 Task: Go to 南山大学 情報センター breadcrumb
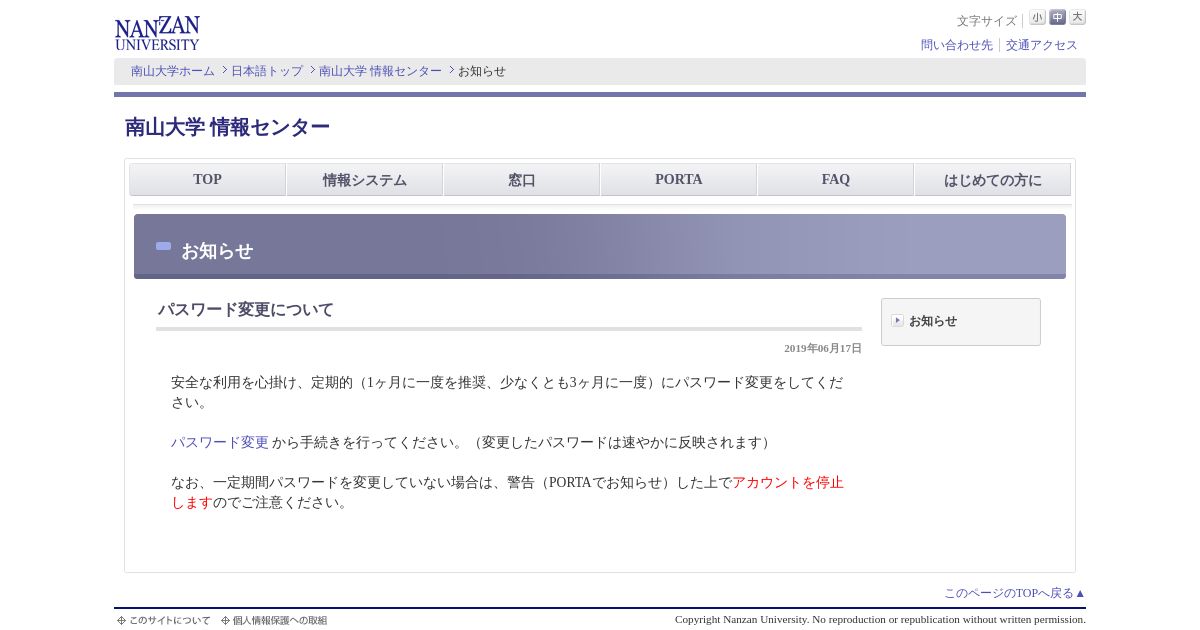pos(380,71)
